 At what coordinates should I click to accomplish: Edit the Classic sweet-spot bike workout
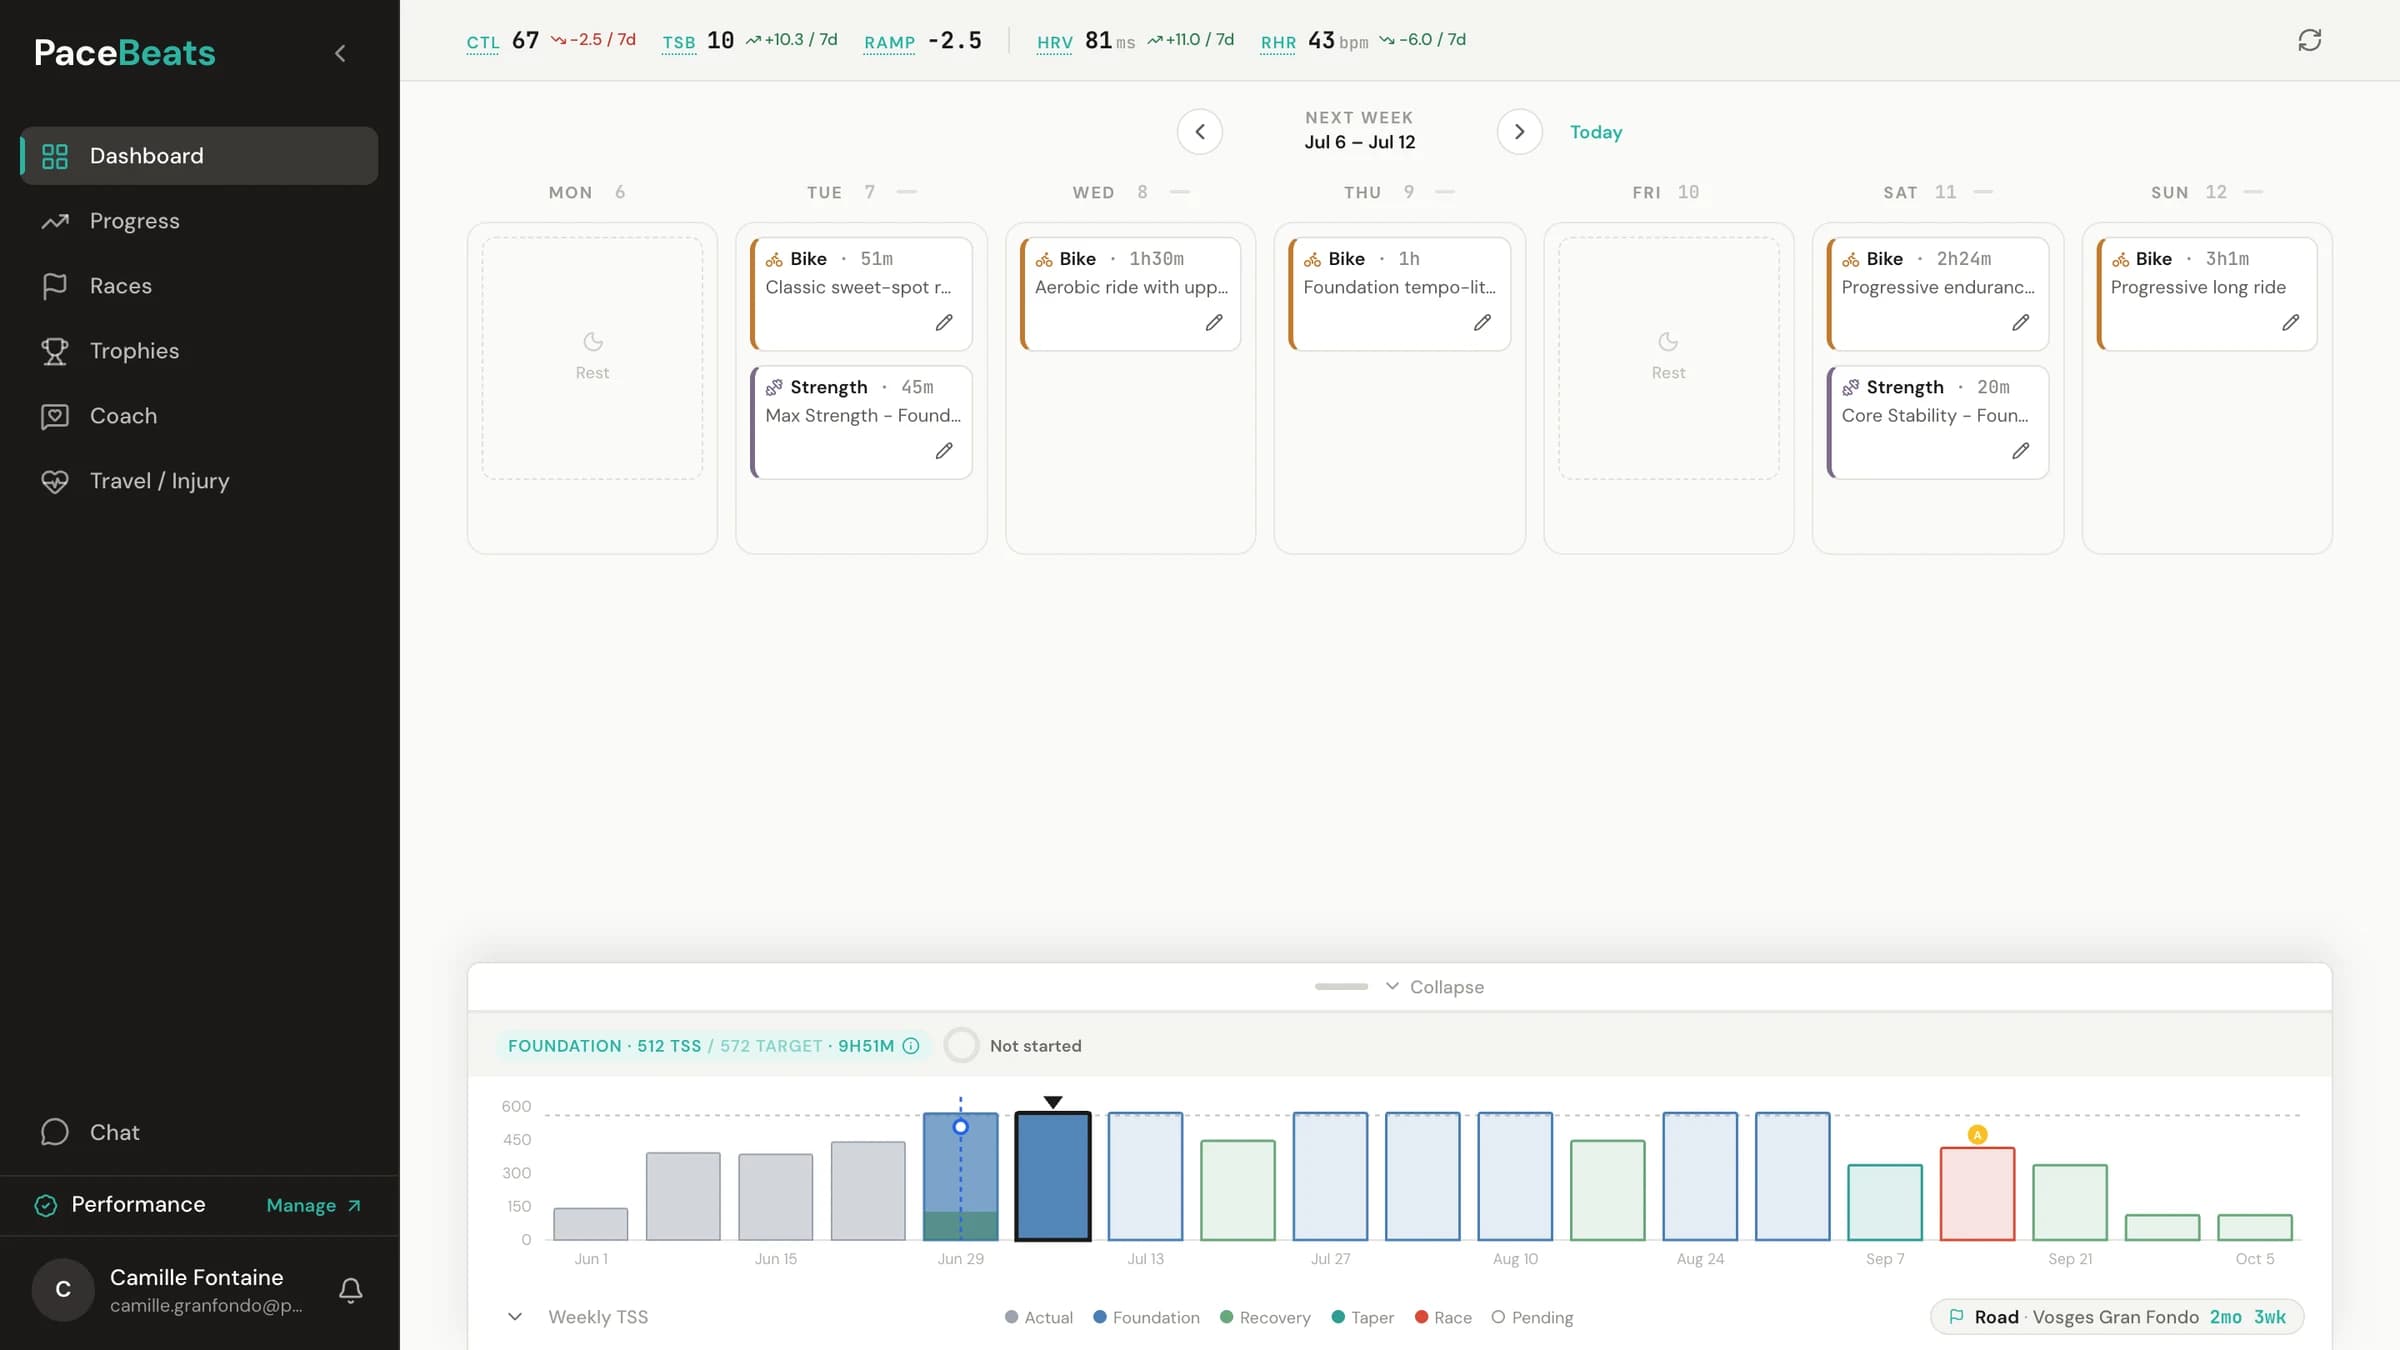tap(944, 322)
